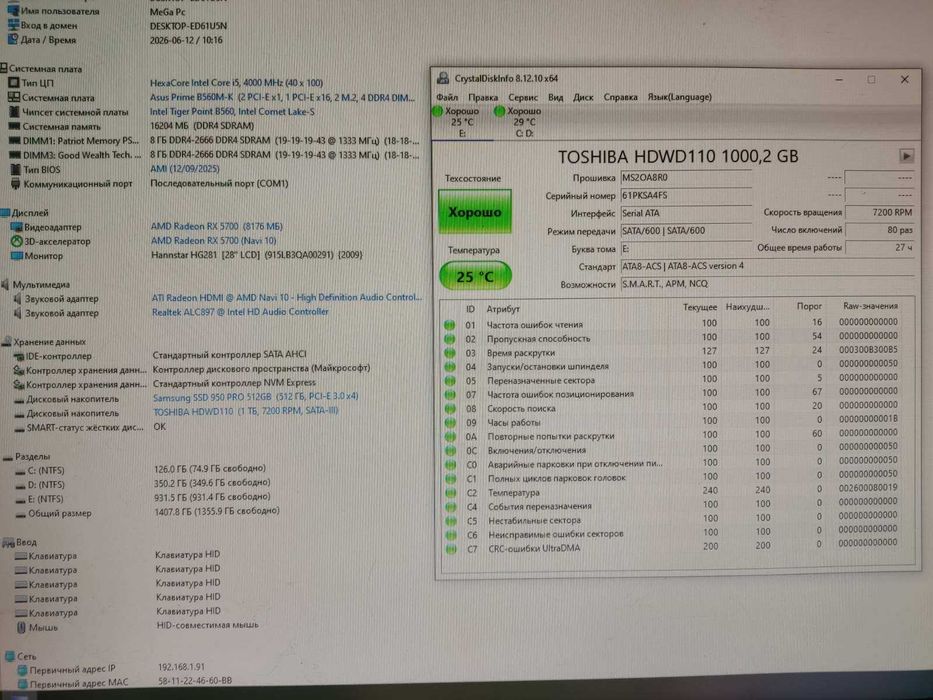
Task: Click the Тип BIOS icon
Action: click(15, 170)
